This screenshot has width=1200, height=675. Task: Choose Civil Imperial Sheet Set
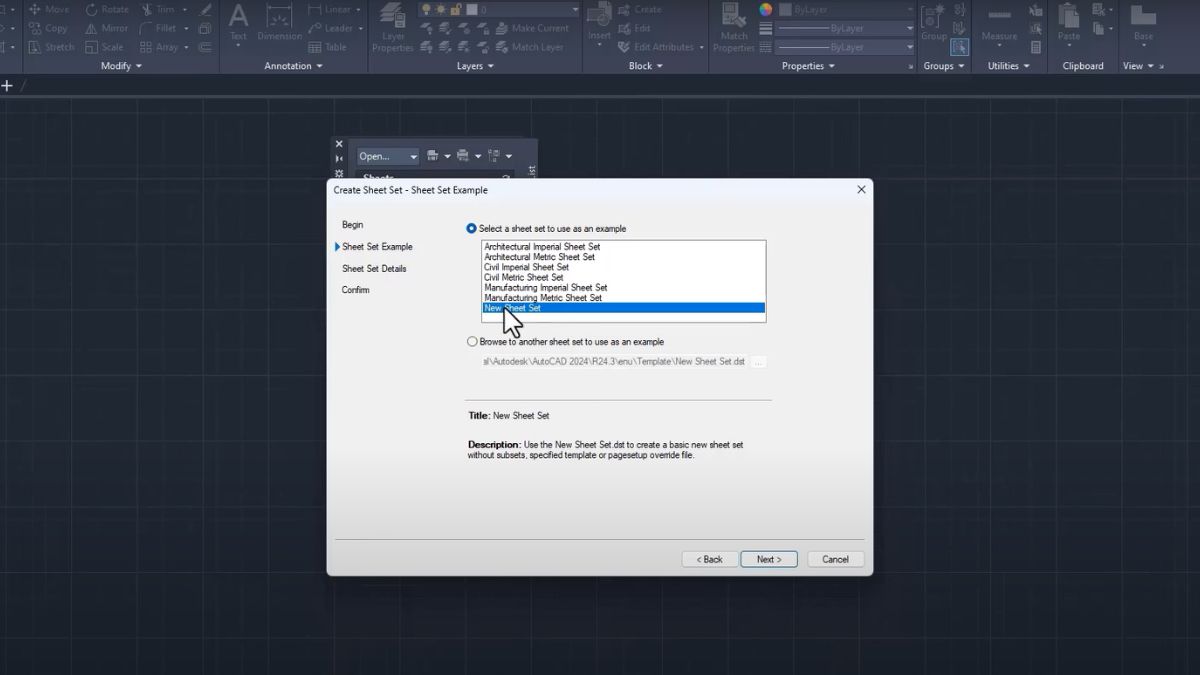(x=624, y=267)
